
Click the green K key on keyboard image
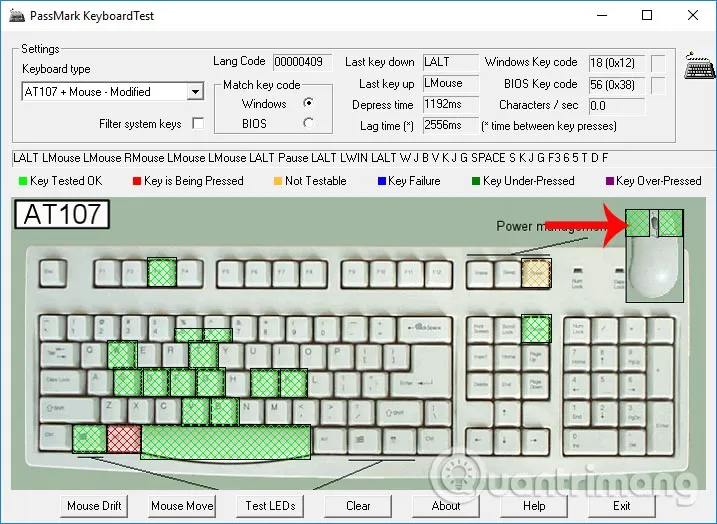293,383
